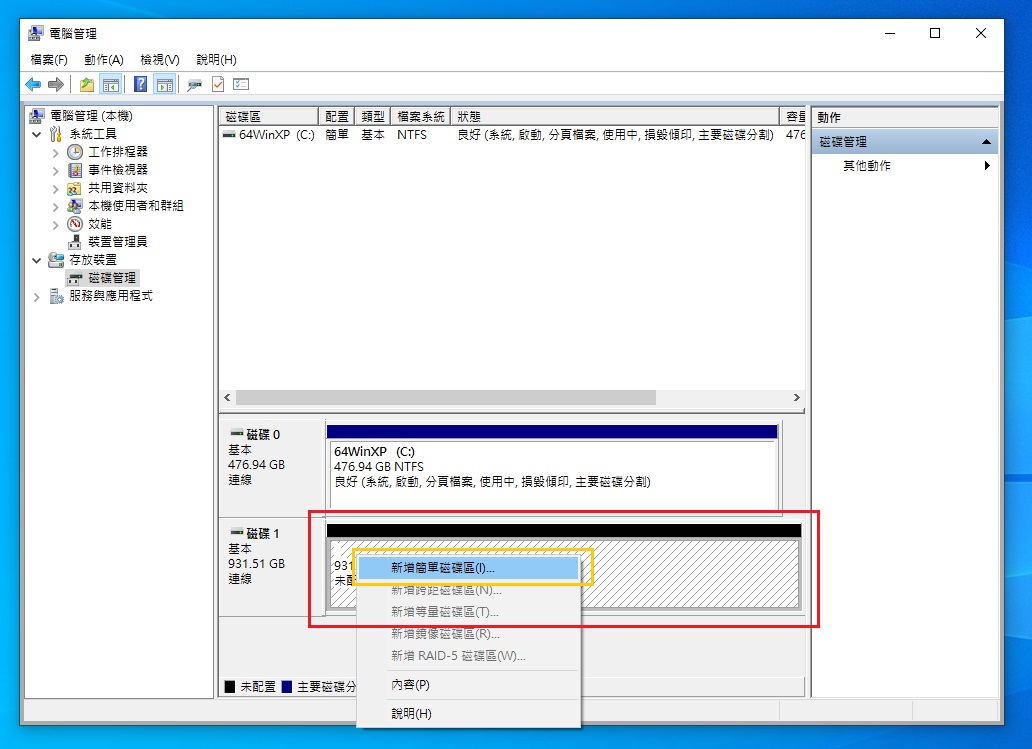Collapse the 系統工具 tree node
Screen dimensions: 1032x749
coord(37,134)
